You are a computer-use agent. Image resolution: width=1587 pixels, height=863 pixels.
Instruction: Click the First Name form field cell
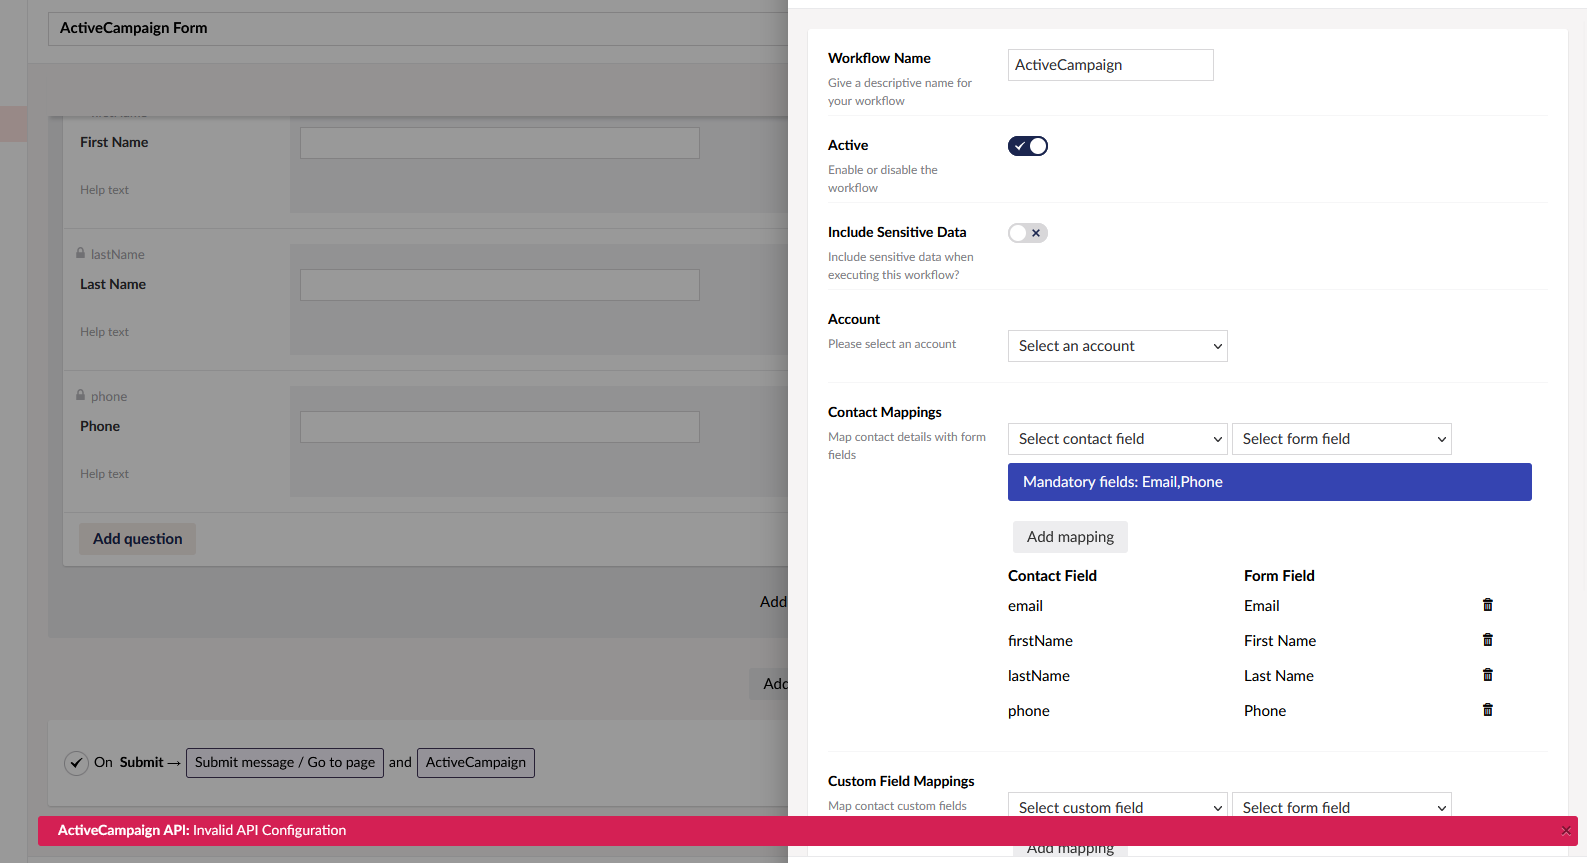click(x=1280, y=641)
